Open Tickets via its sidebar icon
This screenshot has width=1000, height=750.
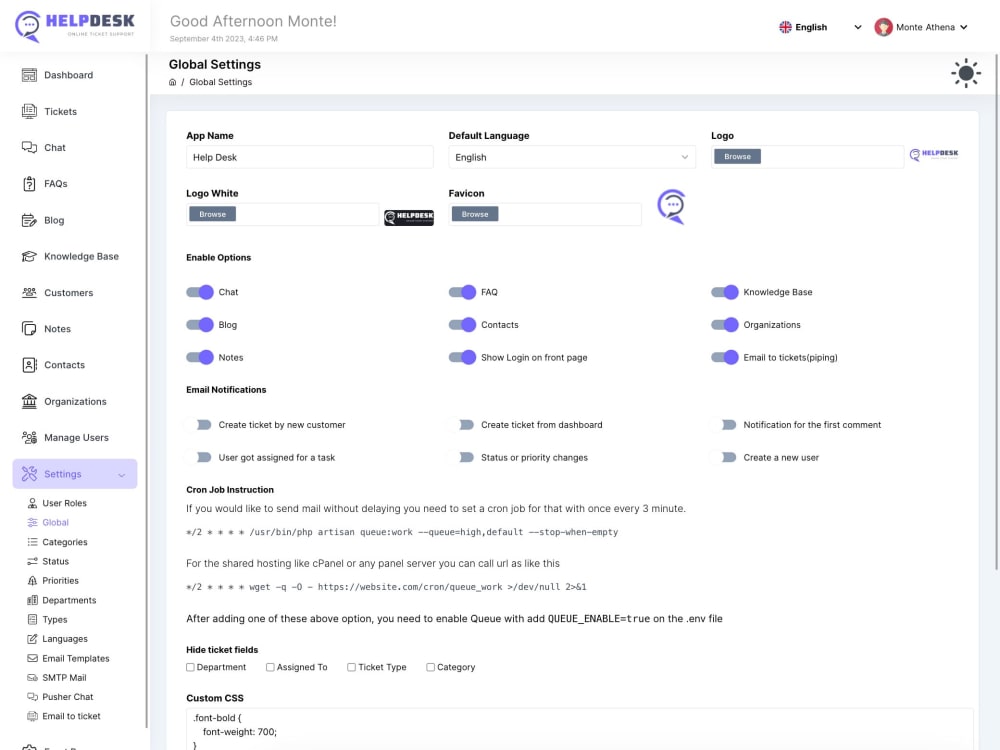click(x=29, y=112)
